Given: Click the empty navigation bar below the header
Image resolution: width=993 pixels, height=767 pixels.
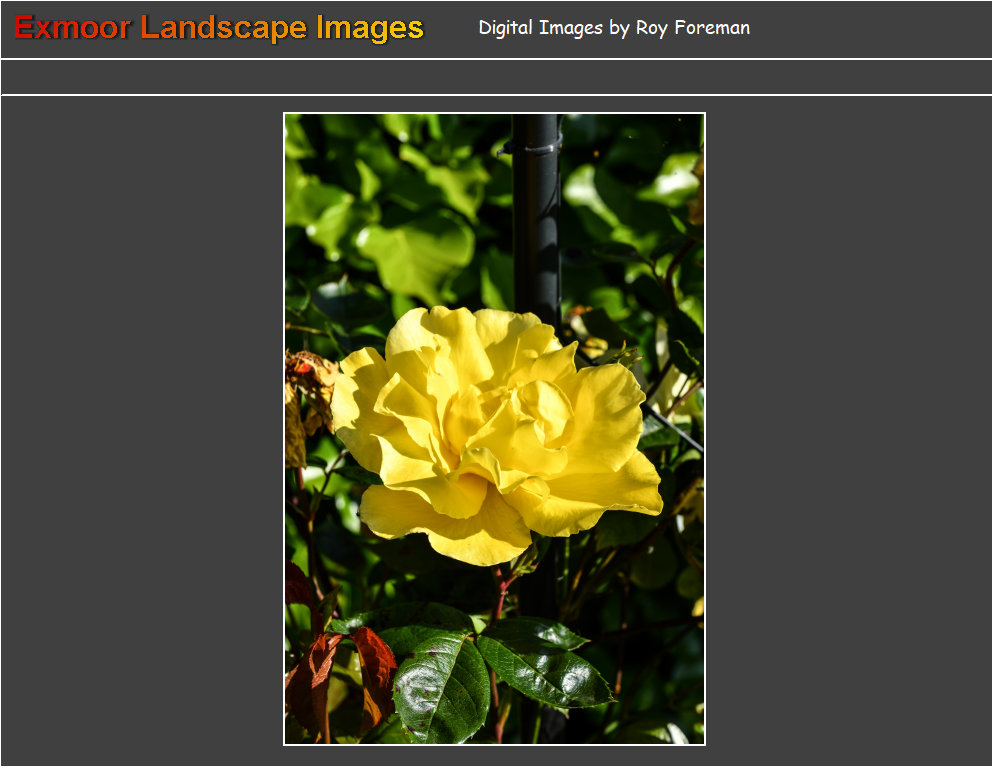Looking at the screenshot, I should pos(496,77).
